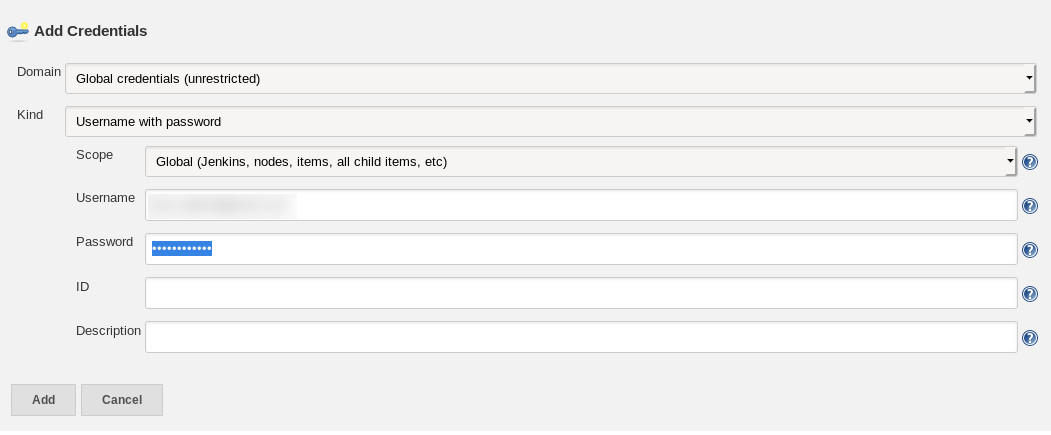Click inside the masked Password input

[x=581, y=249]
